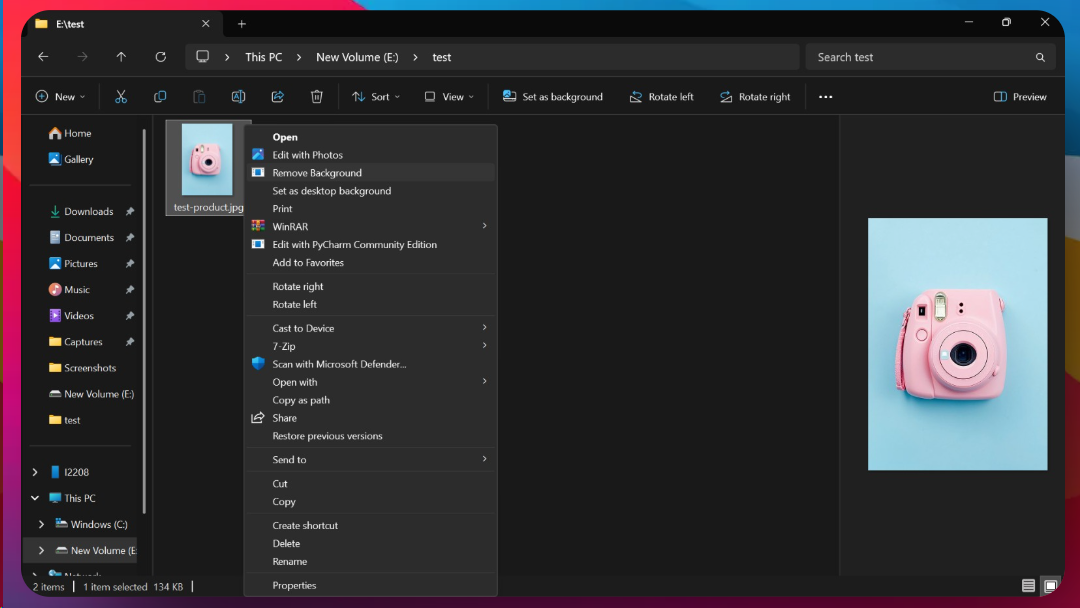
Task: Click the Rename icon on the toolbar
Action: (238, 96)
